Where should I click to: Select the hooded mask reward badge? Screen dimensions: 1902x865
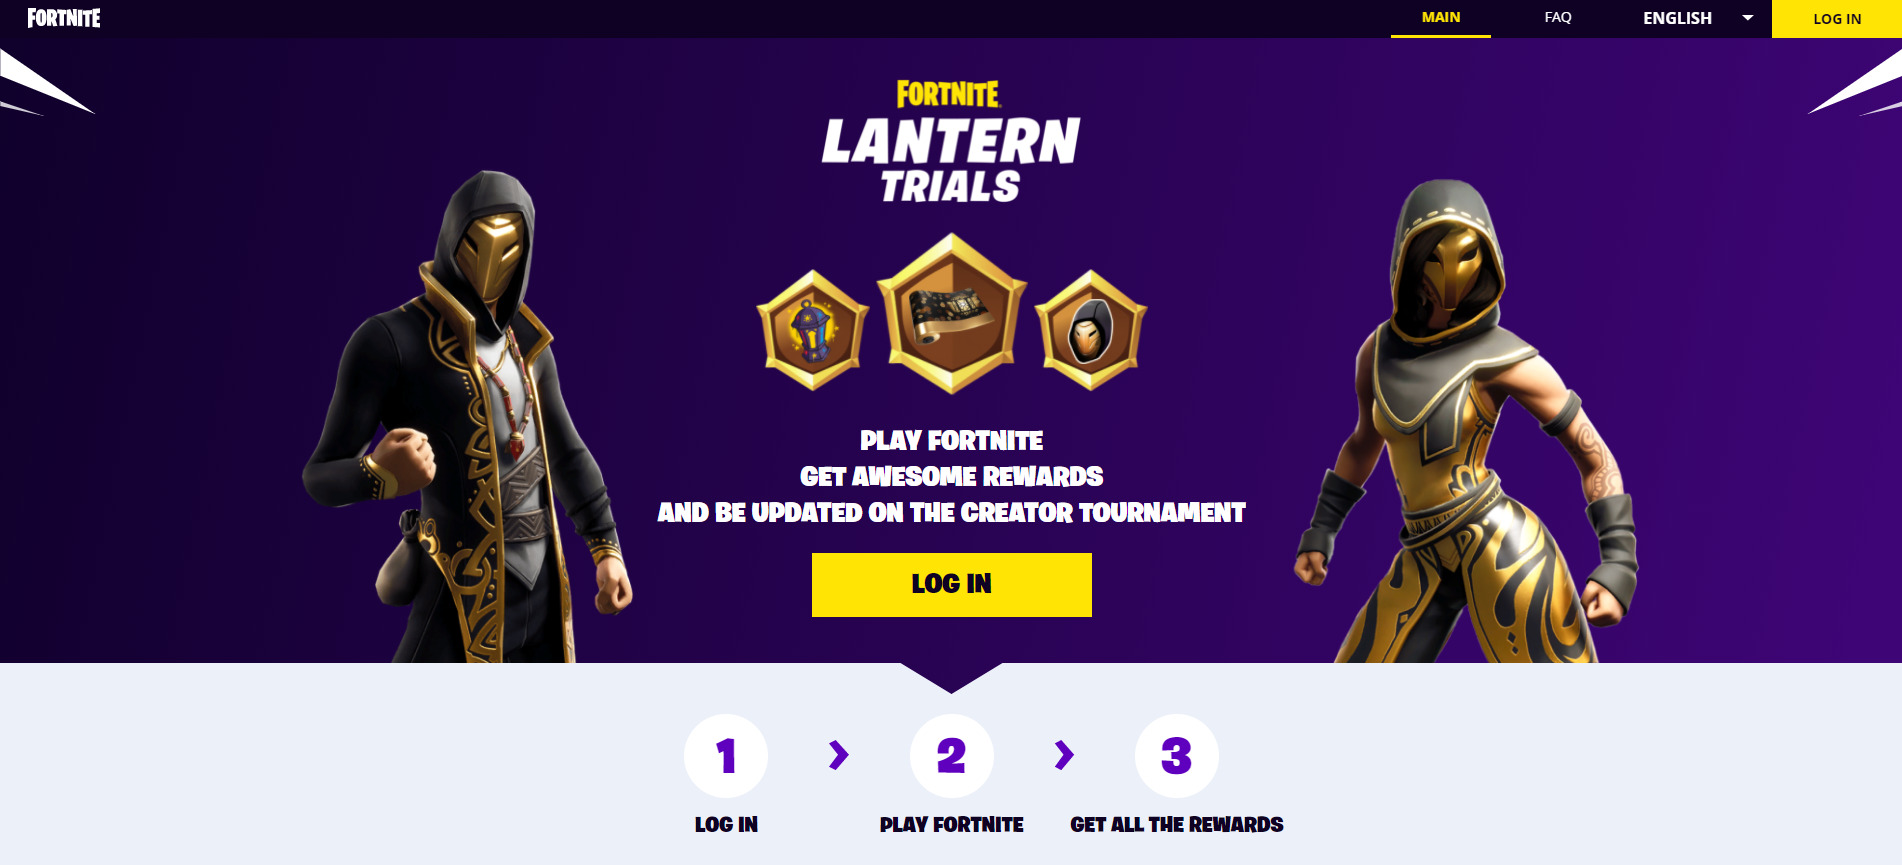1090,330
